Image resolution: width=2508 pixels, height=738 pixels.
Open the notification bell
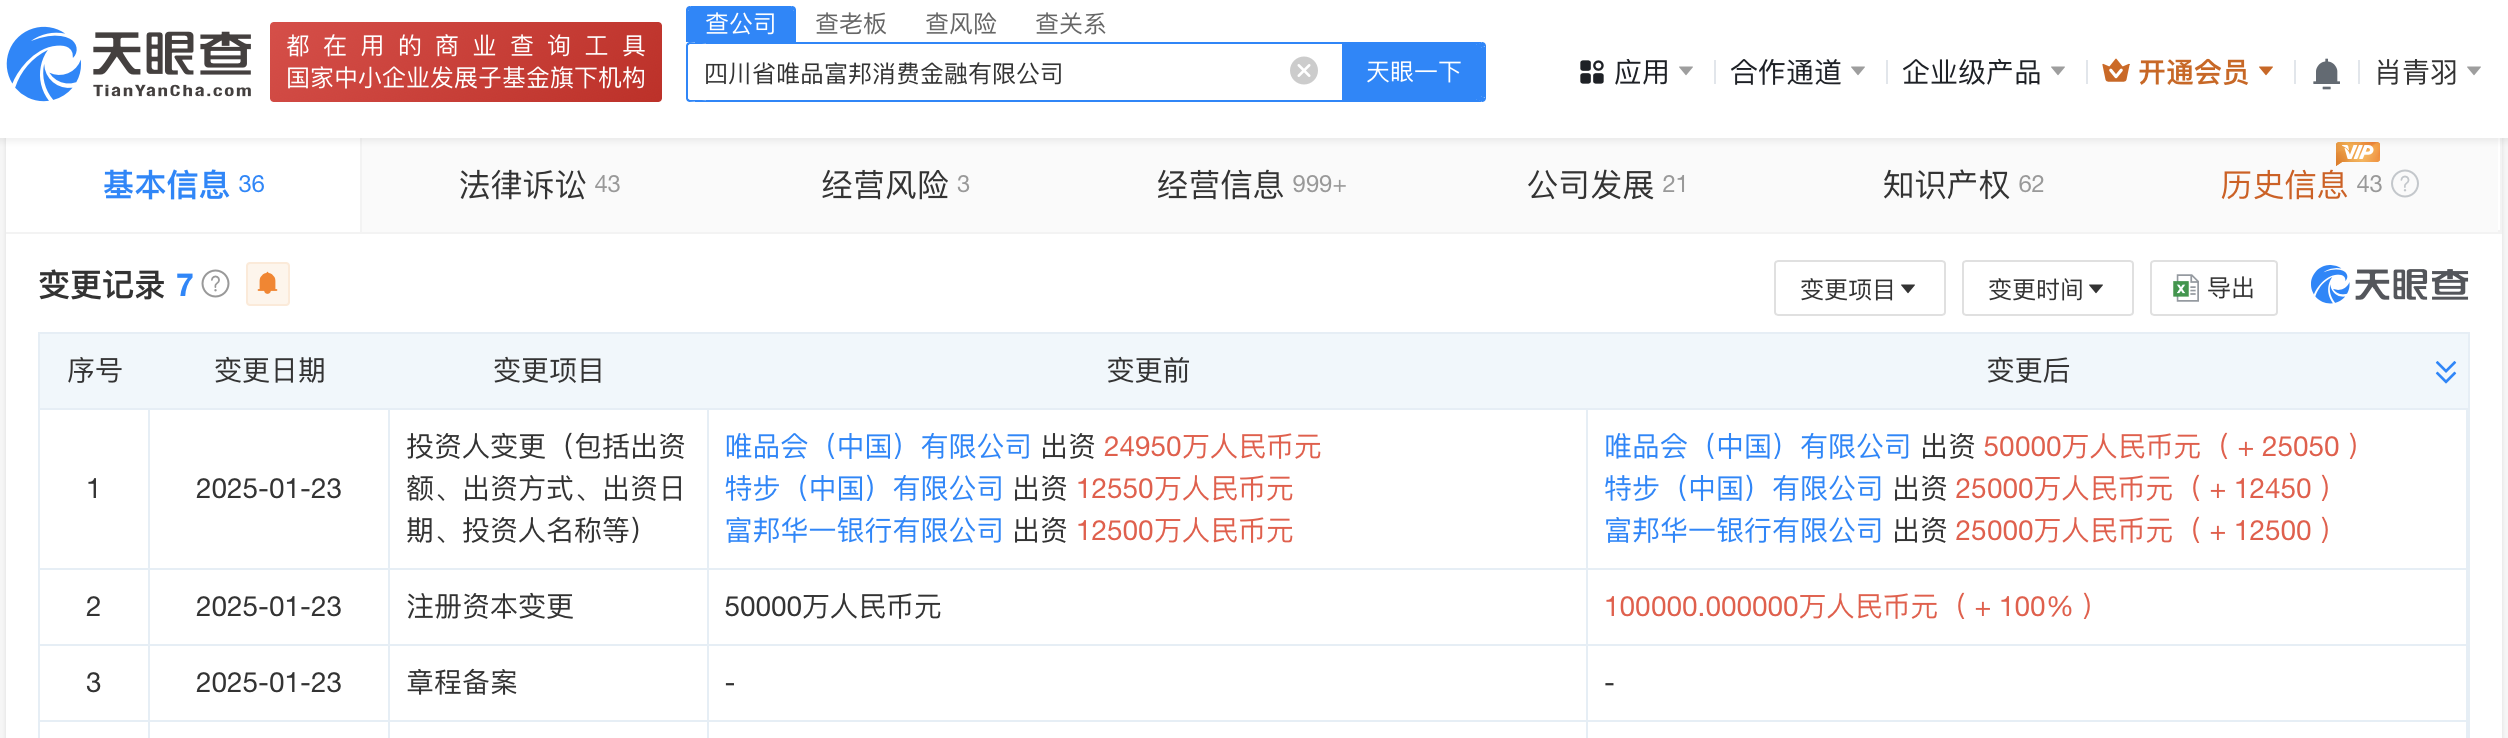pyautogui.click(x=2326, y=73)
